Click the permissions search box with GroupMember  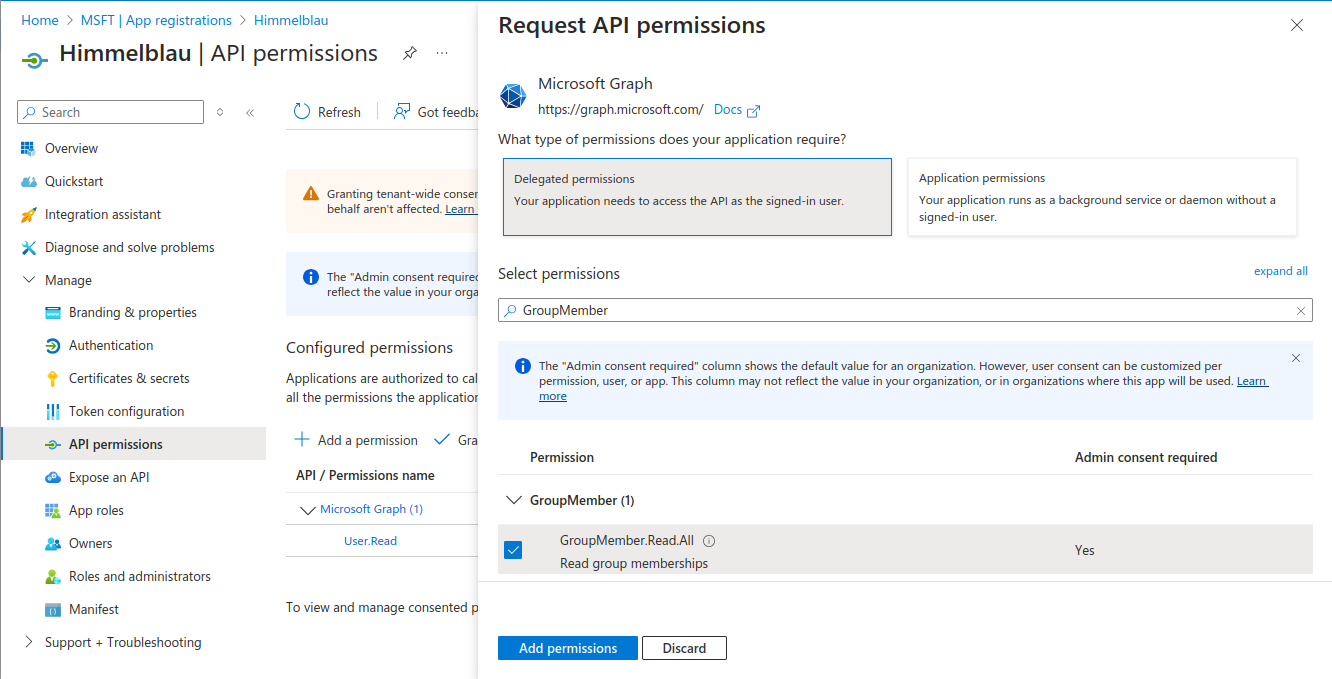coord(905,310)
